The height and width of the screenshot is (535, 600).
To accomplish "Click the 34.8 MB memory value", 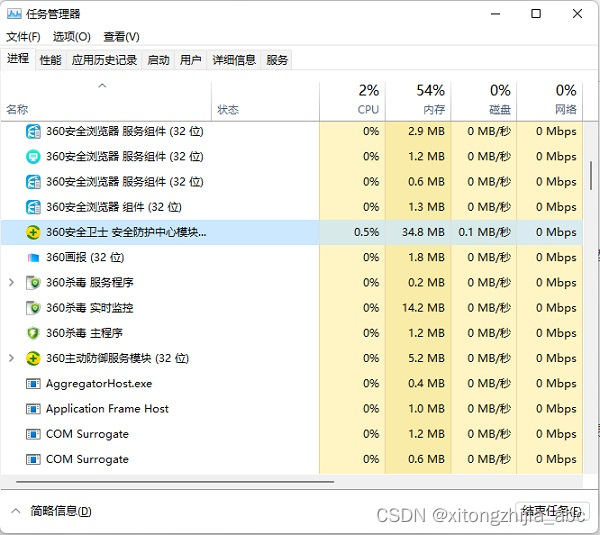I will 423,232.
